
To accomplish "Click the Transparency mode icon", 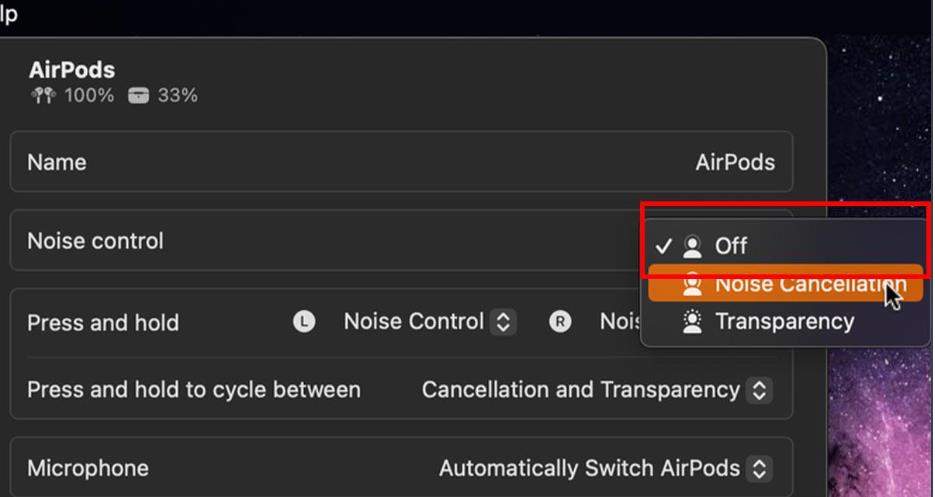I will click(692, 322).
